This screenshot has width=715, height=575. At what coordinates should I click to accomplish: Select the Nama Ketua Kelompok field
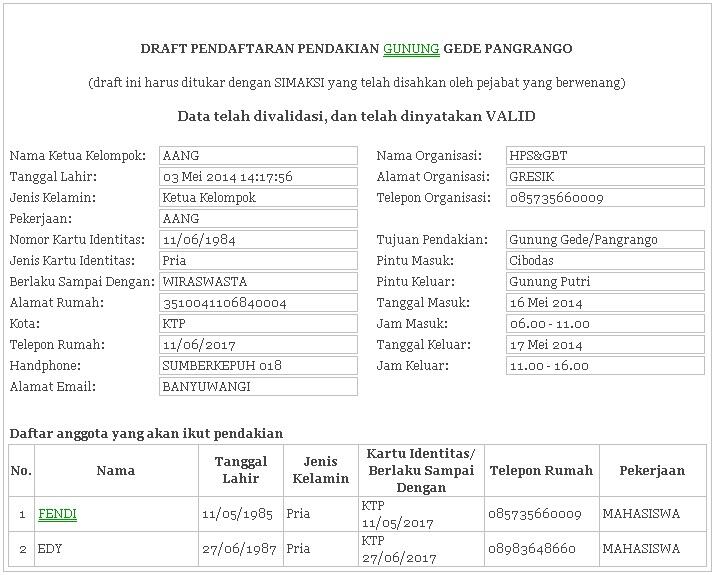pyautogui.click(x=258, y=155)
